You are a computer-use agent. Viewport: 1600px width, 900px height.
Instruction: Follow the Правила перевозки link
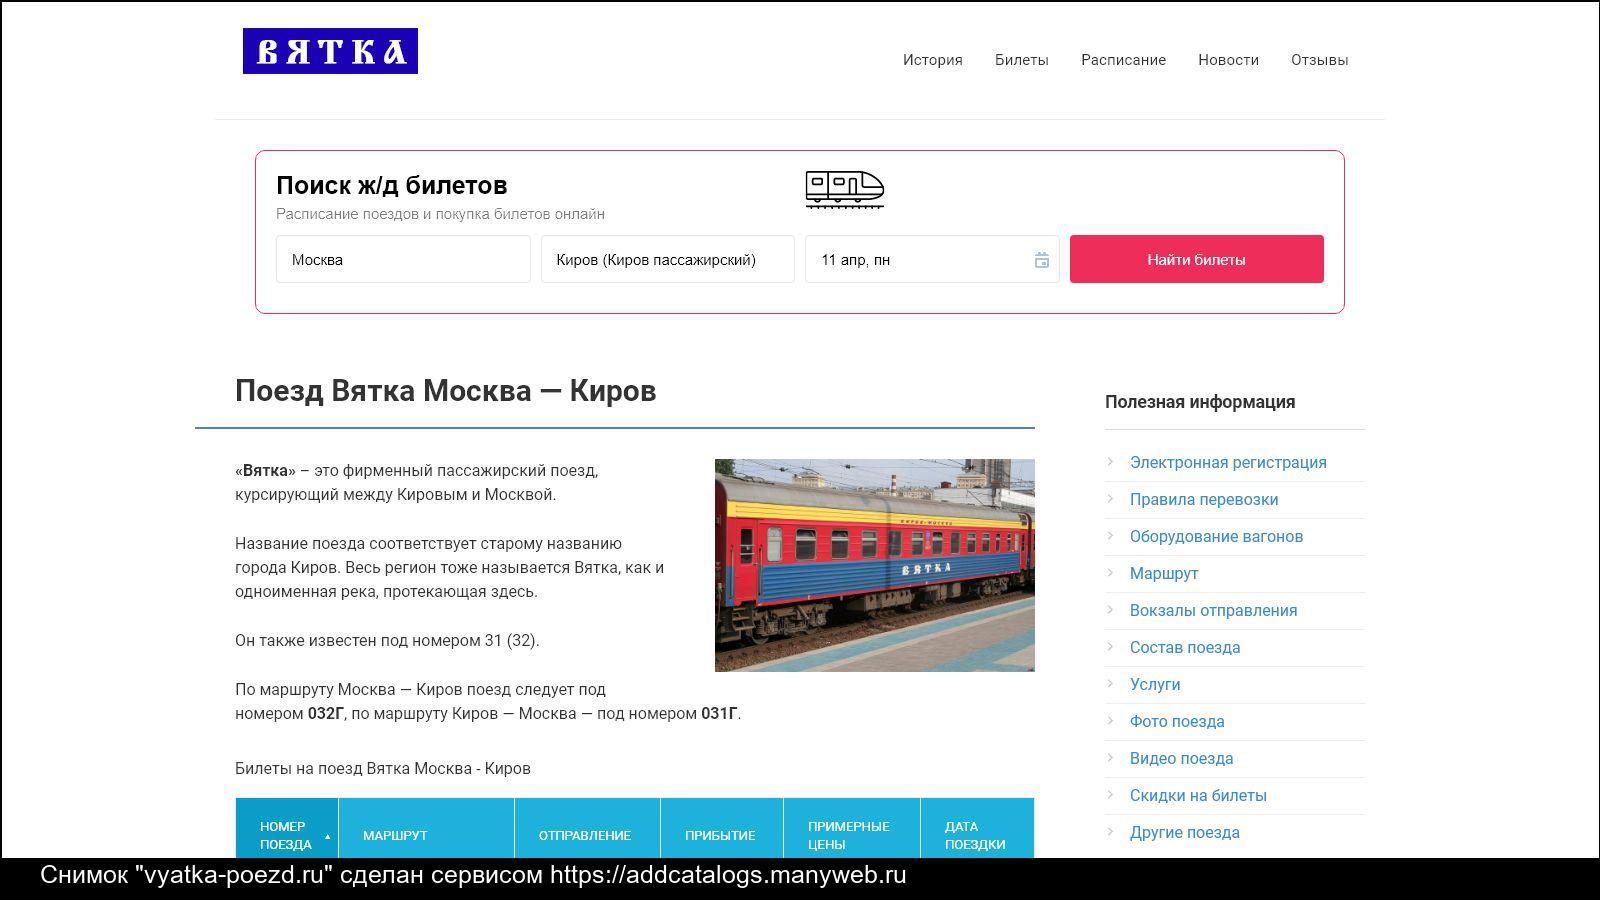click(1204, 499)
